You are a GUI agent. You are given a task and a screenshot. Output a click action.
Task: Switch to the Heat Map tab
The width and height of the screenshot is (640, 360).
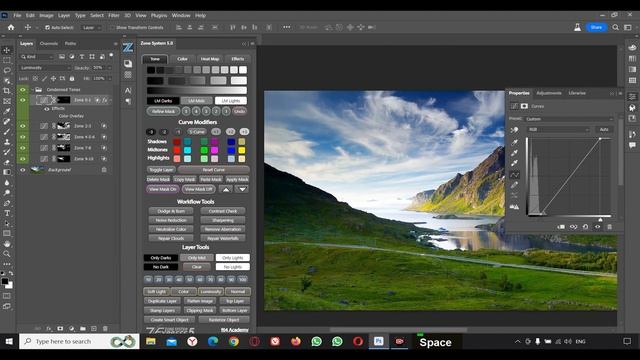210,59
